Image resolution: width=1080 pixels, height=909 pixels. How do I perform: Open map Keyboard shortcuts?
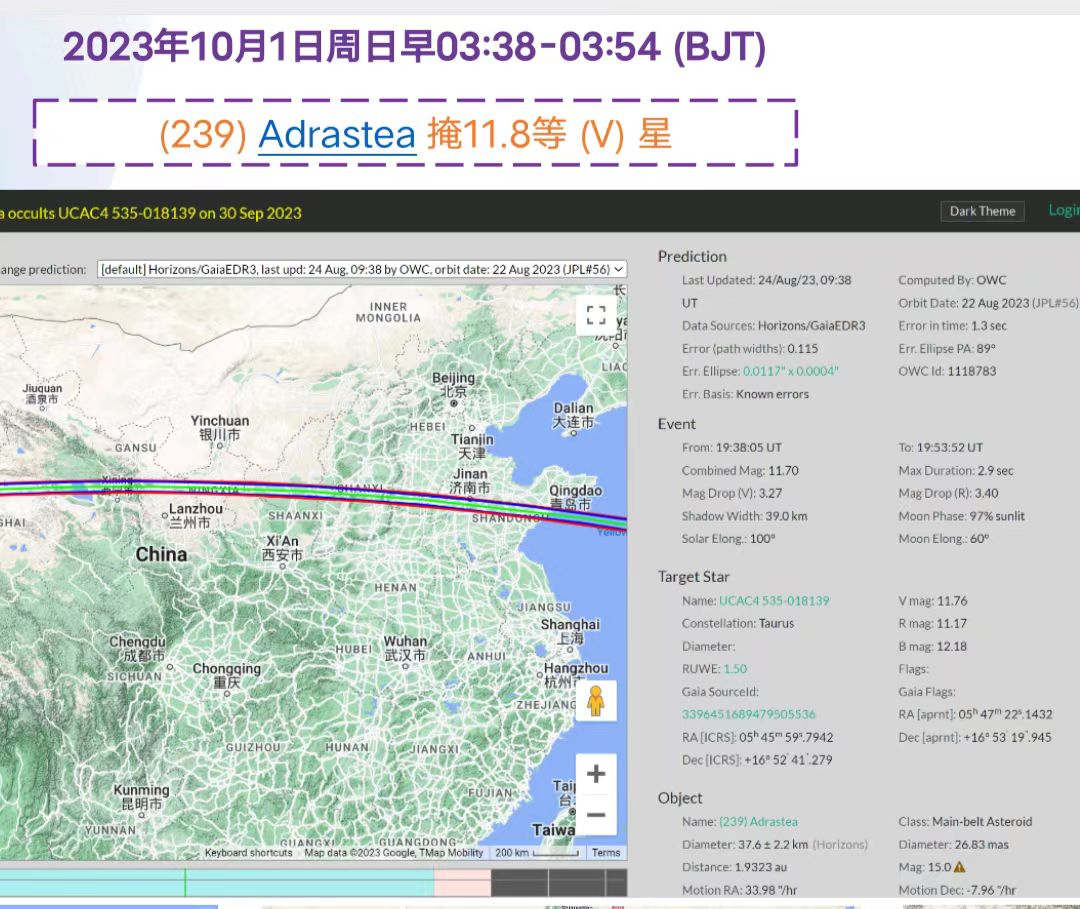(x=249, y=853)
